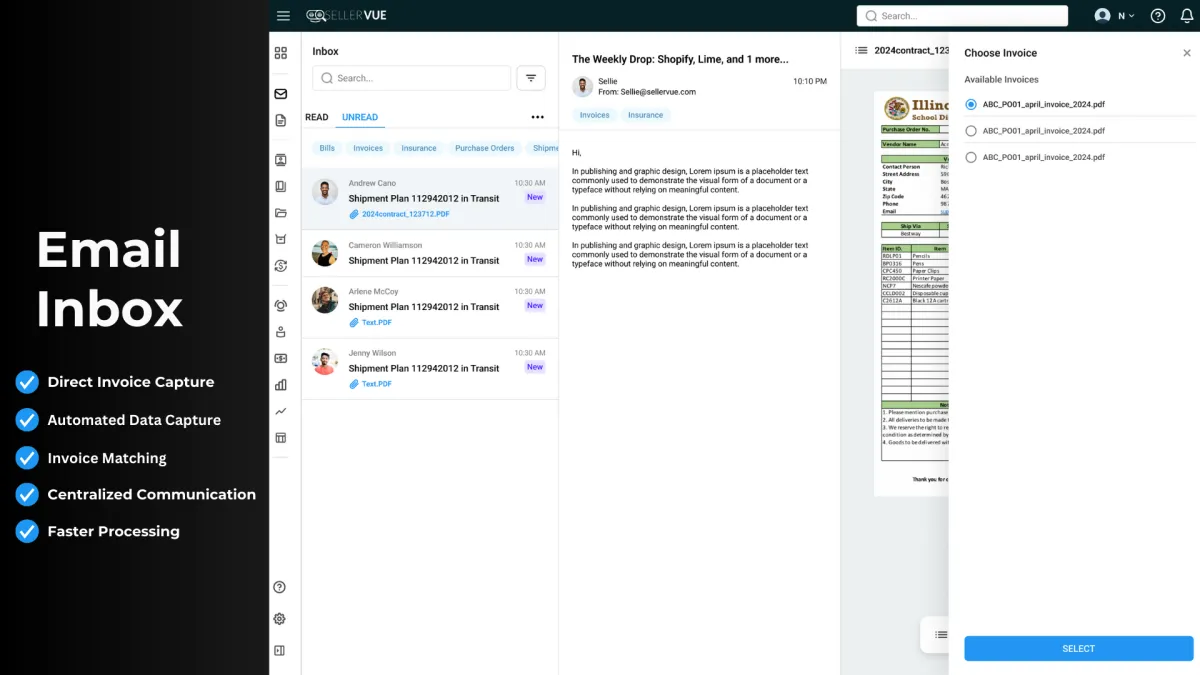Expand the user account N dropdown
This screenshot has width=1200, height=675.
pos(1115,16)
